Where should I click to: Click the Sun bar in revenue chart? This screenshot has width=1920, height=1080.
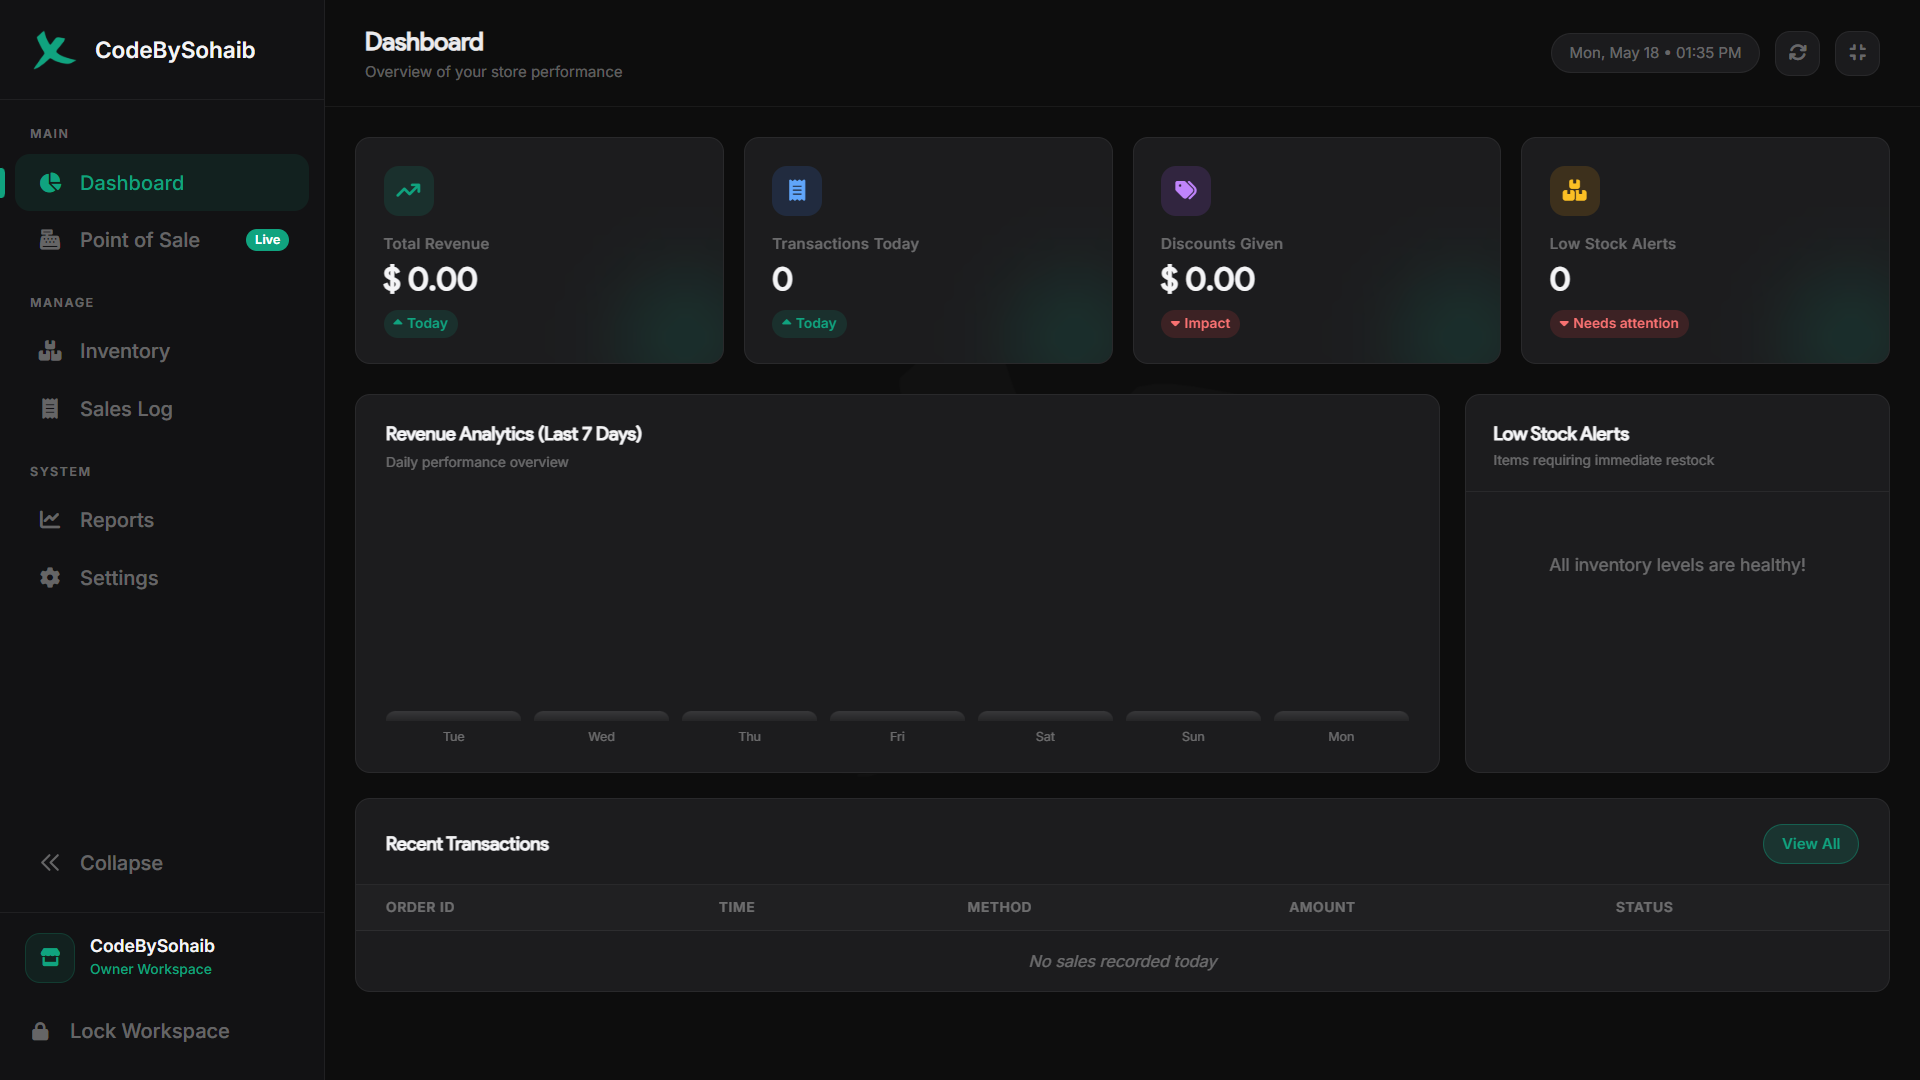1193,716
